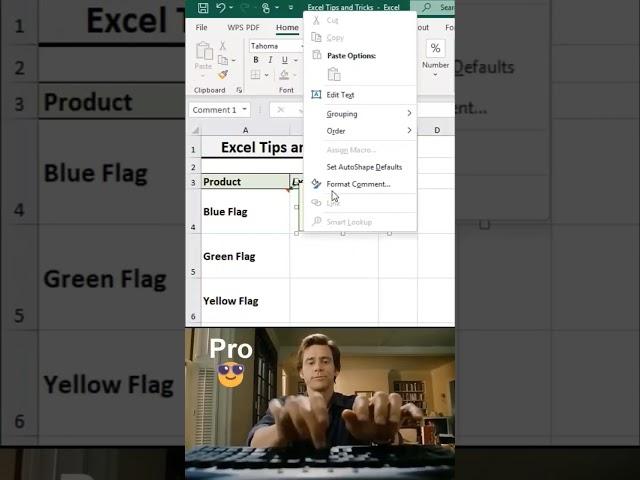The width and height of the screenshot is (640, 480).
Task: Click the Borders icon in Font group
Action: click(256, 74)
